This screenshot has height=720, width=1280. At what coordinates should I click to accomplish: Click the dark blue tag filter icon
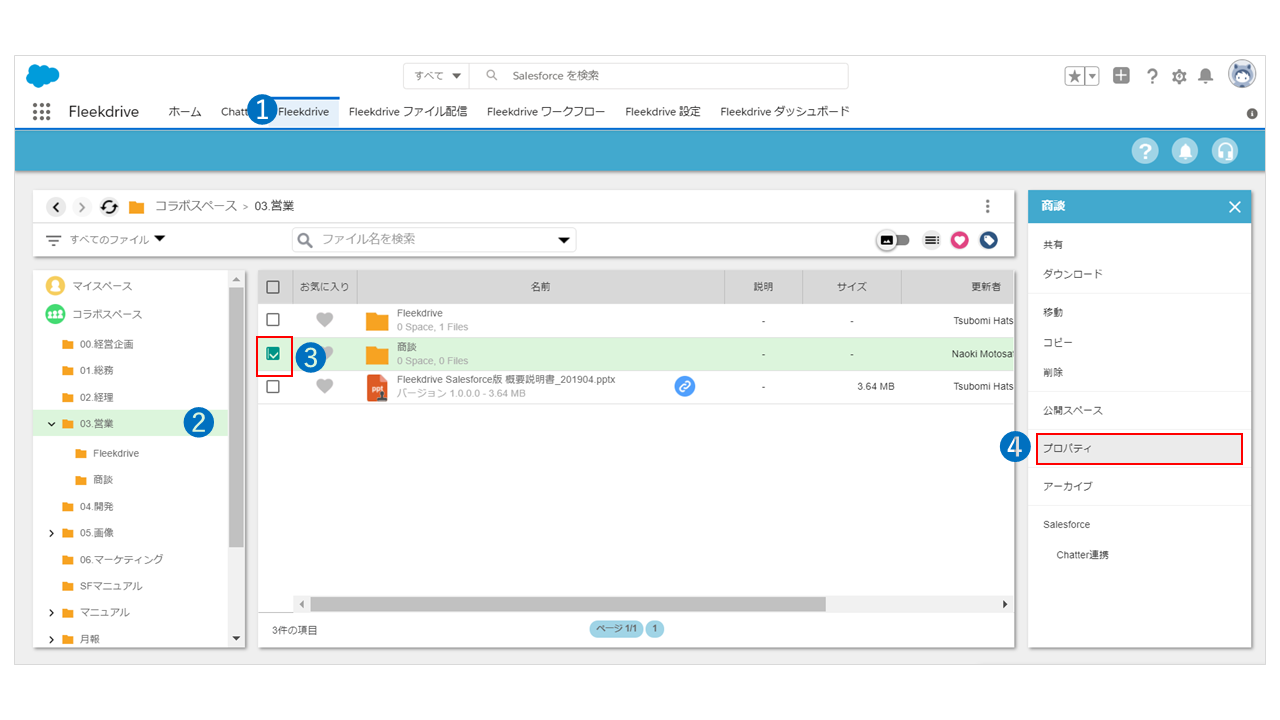(x=988, y=240)
